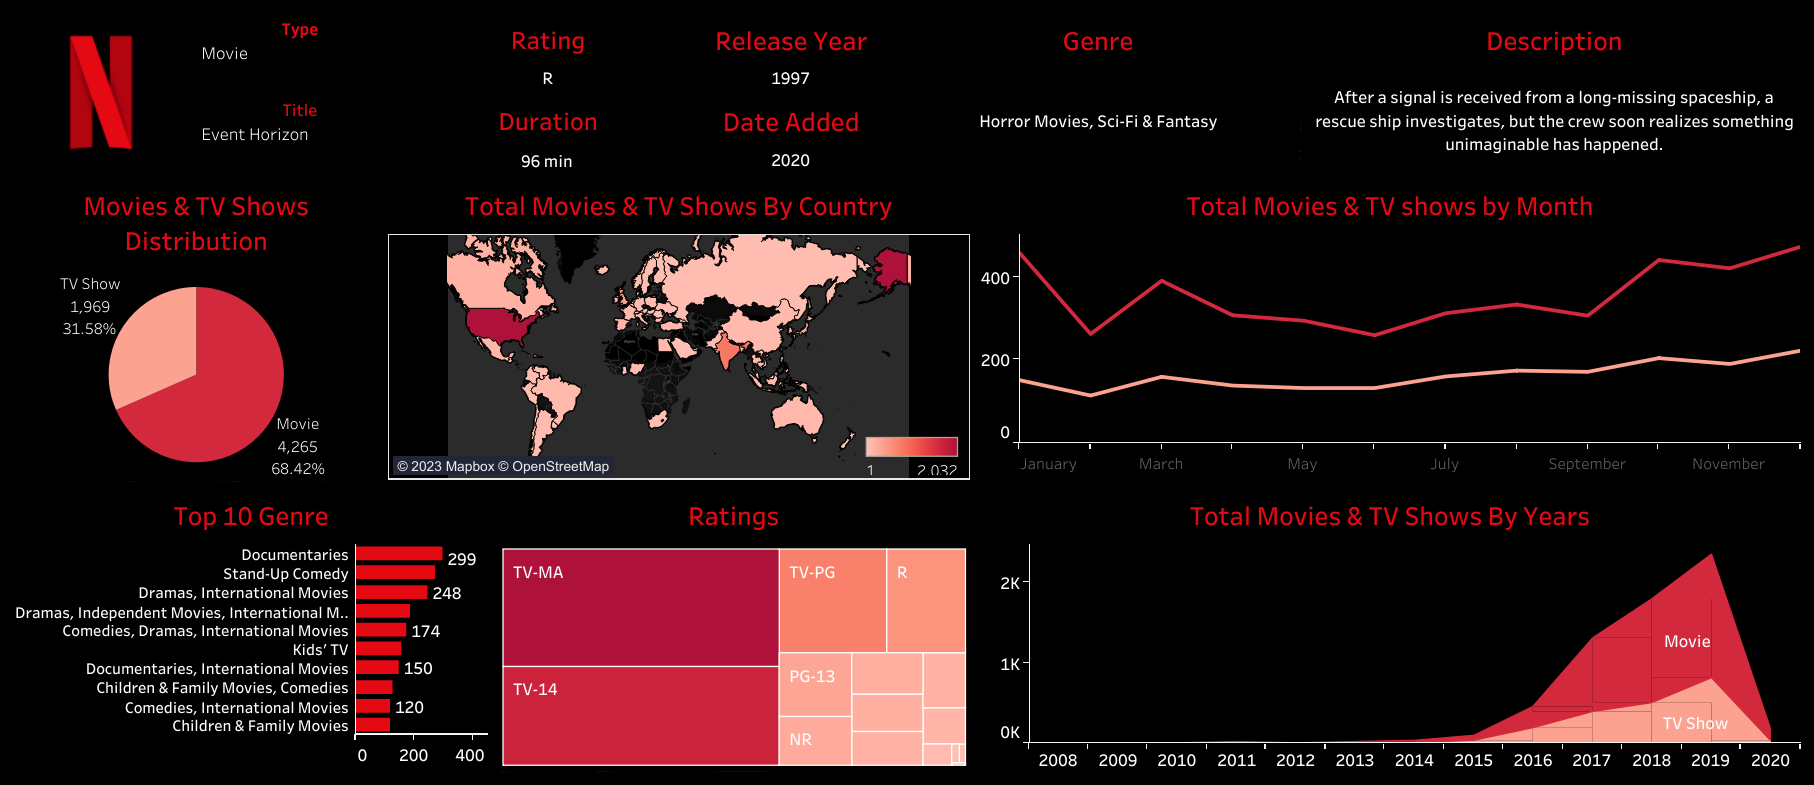Click United States on the map
This screenshot has width=1814, height=785.
point(497,324)
